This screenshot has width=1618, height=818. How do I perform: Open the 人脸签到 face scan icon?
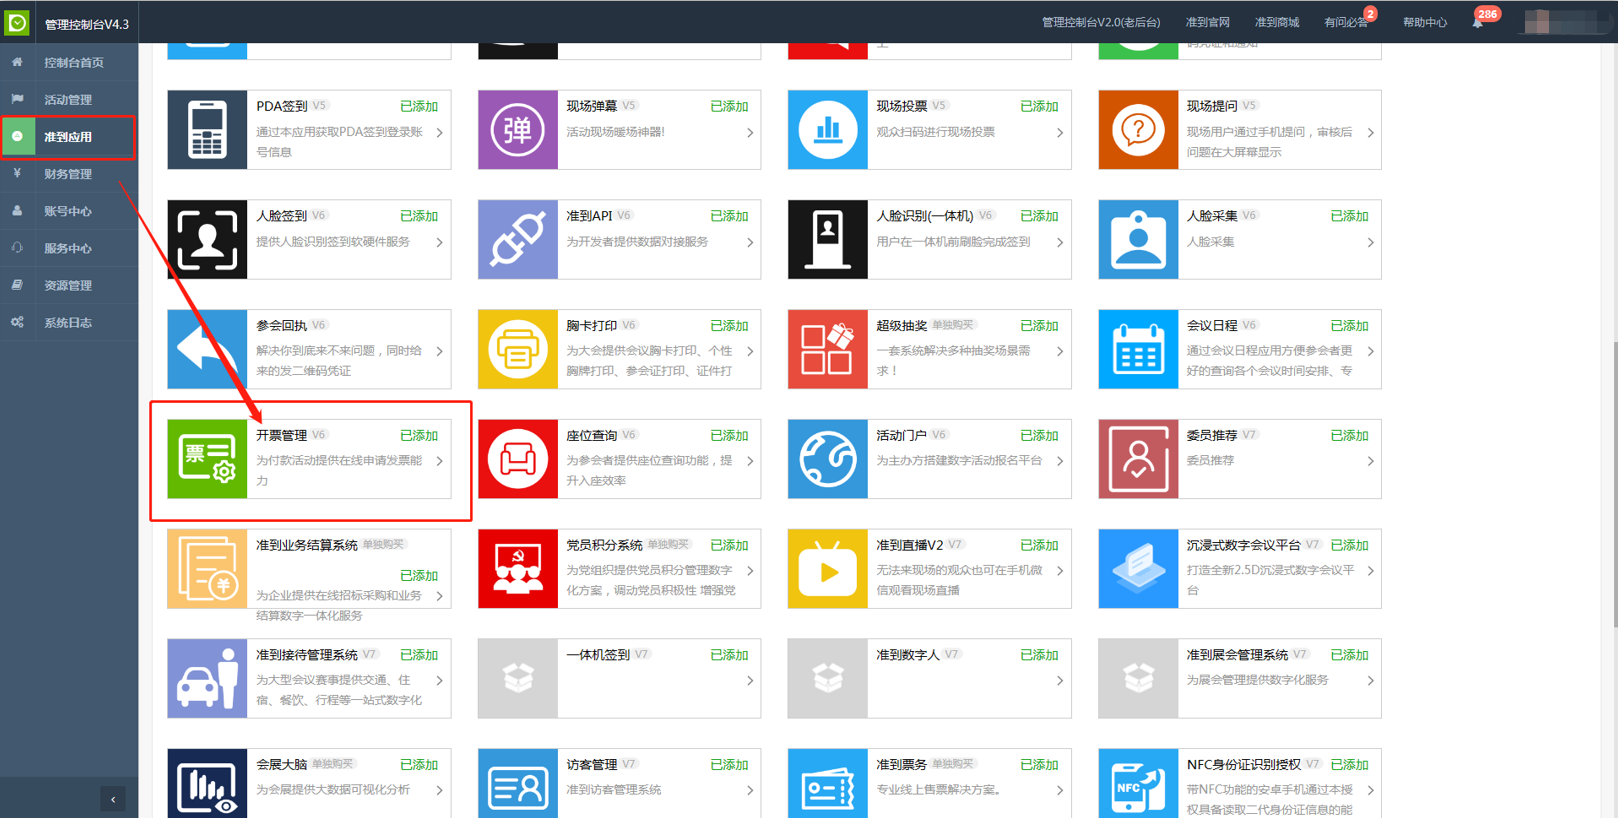coord(207,240)
